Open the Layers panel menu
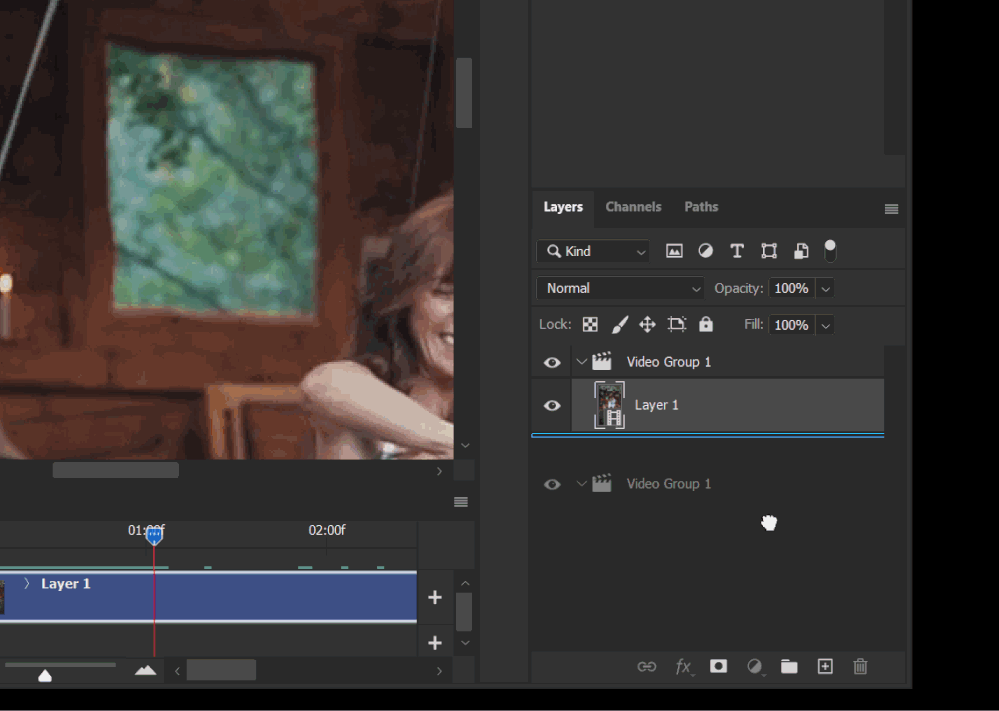Image resolution: width=999 pixels, height=711 pixels. [891, 208]
